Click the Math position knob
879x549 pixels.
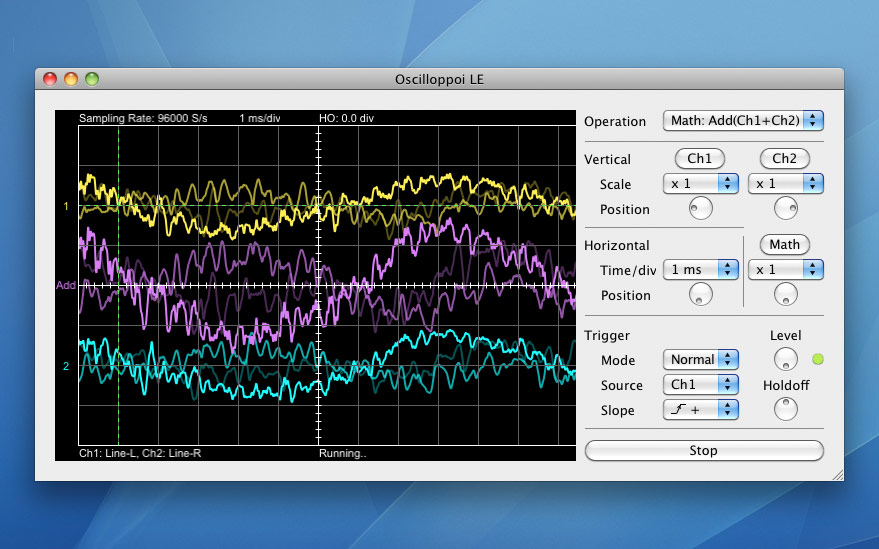[785, 294]
